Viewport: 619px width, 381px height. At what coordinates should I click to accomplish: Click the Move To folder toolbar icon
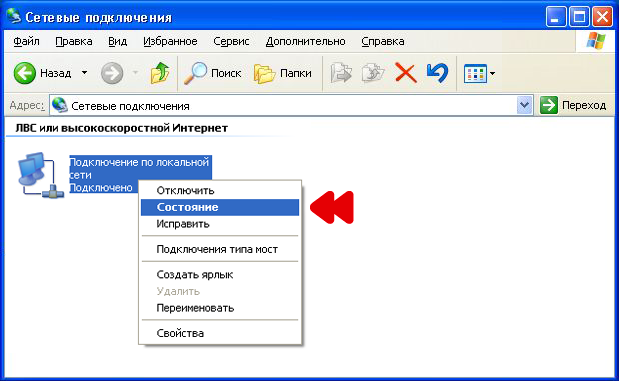[341, 73]
